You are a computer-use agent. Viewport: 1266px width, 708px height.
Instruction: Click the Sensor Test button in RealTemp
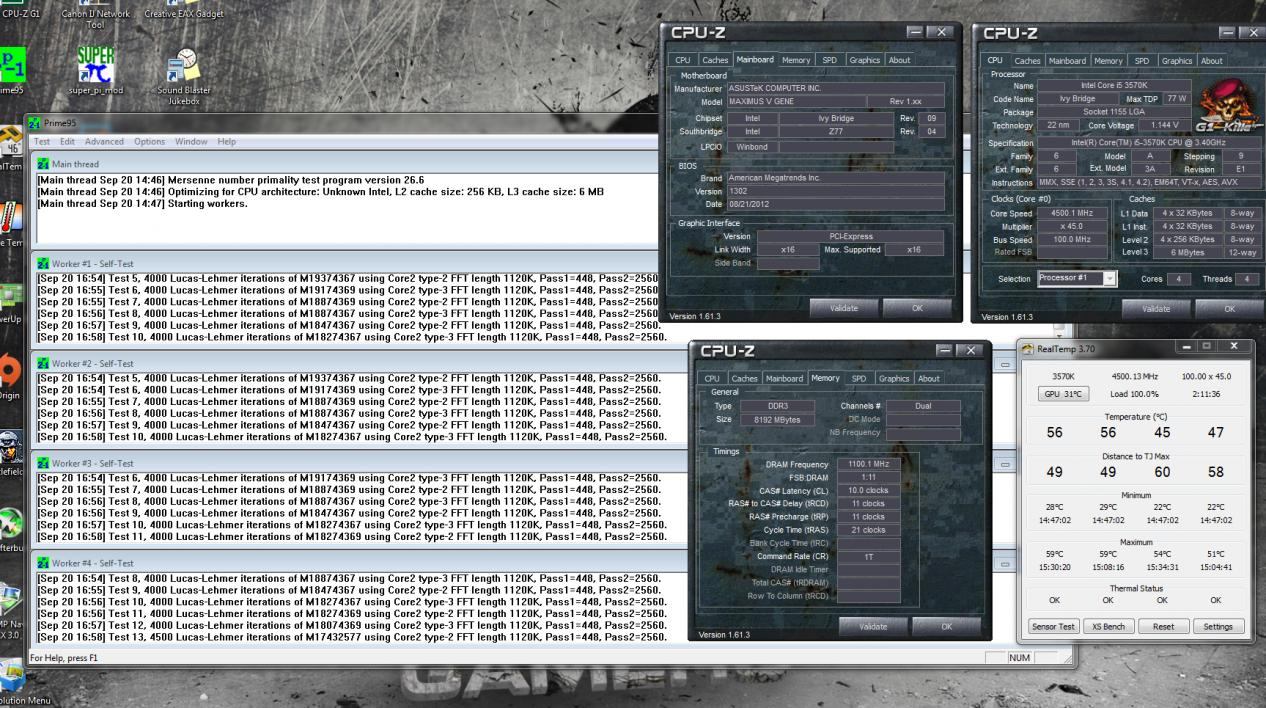pyautogui.click(x=1054, y=626)
